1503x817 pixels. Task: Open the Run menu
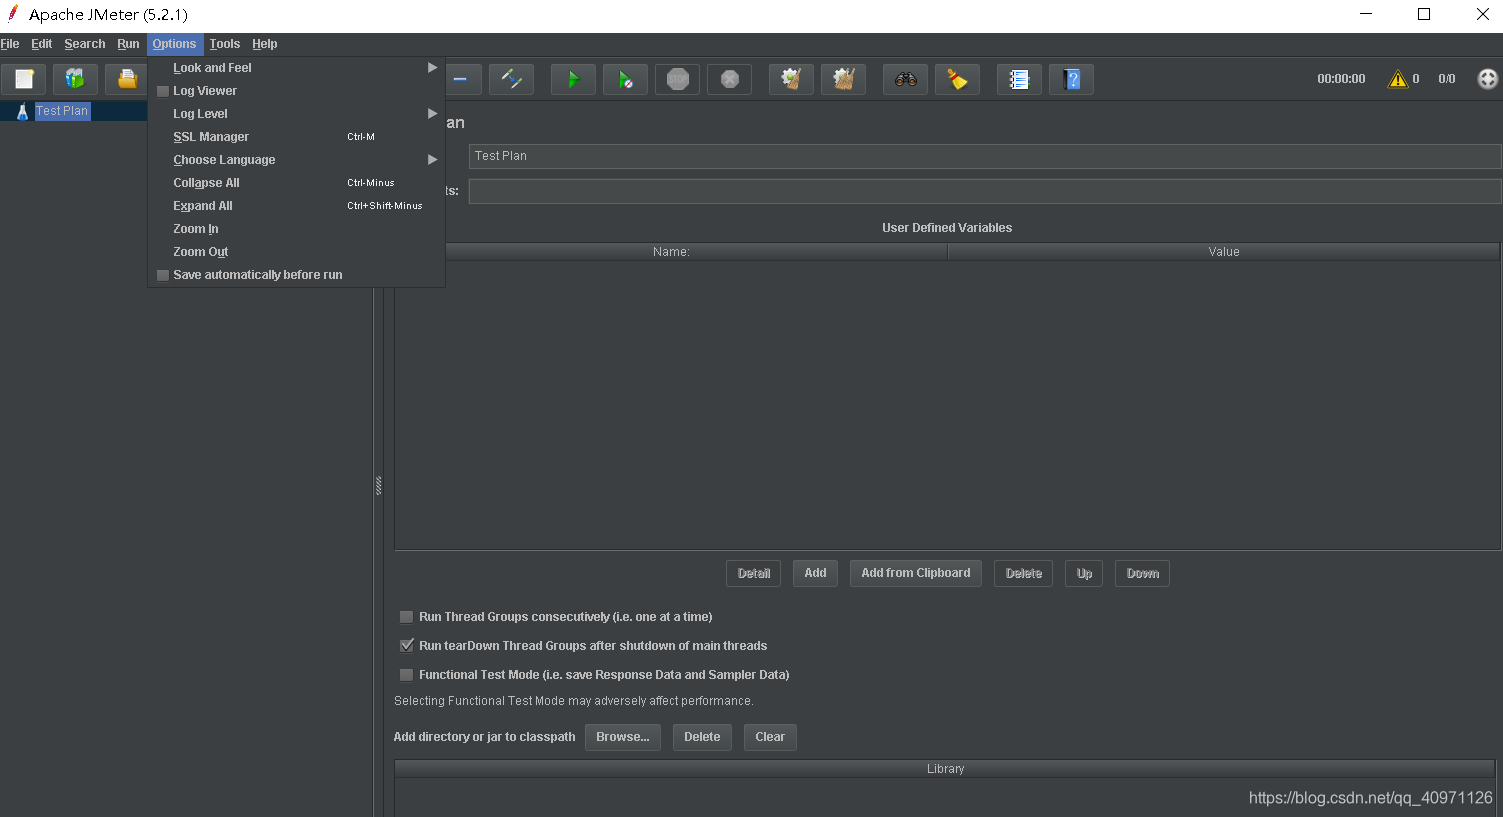(128, 44)
